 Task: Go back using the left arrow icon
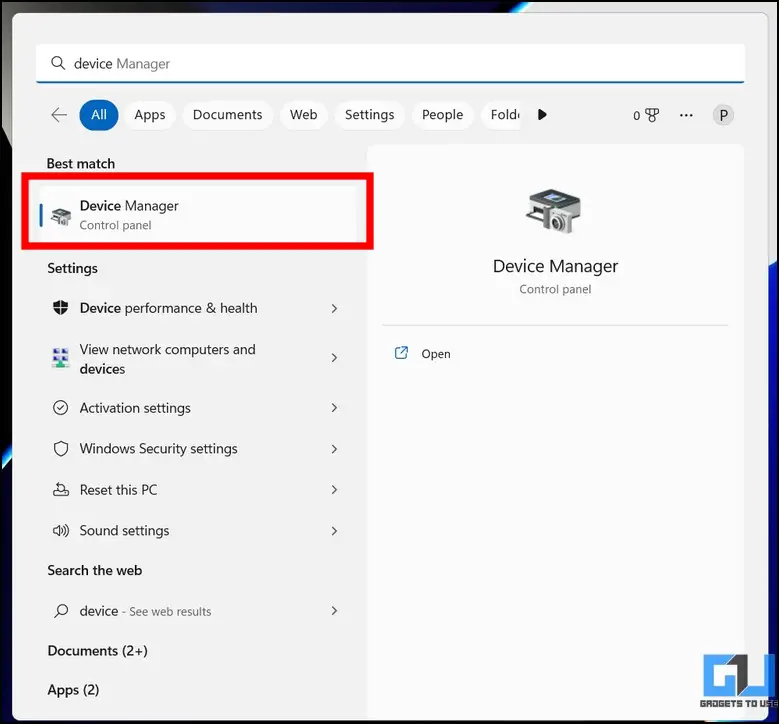(x=59, y=115)
